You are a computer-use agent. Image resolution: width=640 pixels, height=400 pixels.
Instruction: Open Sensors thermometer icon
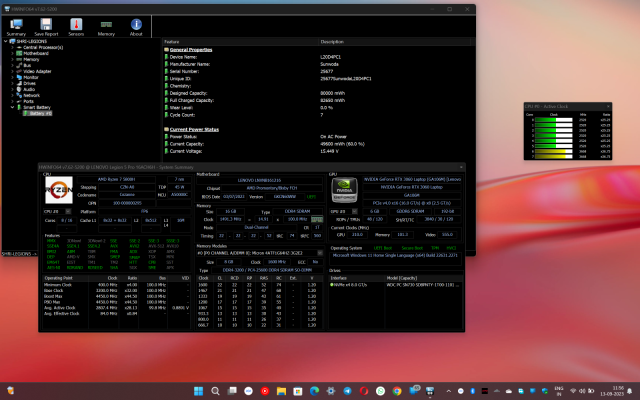76,27
